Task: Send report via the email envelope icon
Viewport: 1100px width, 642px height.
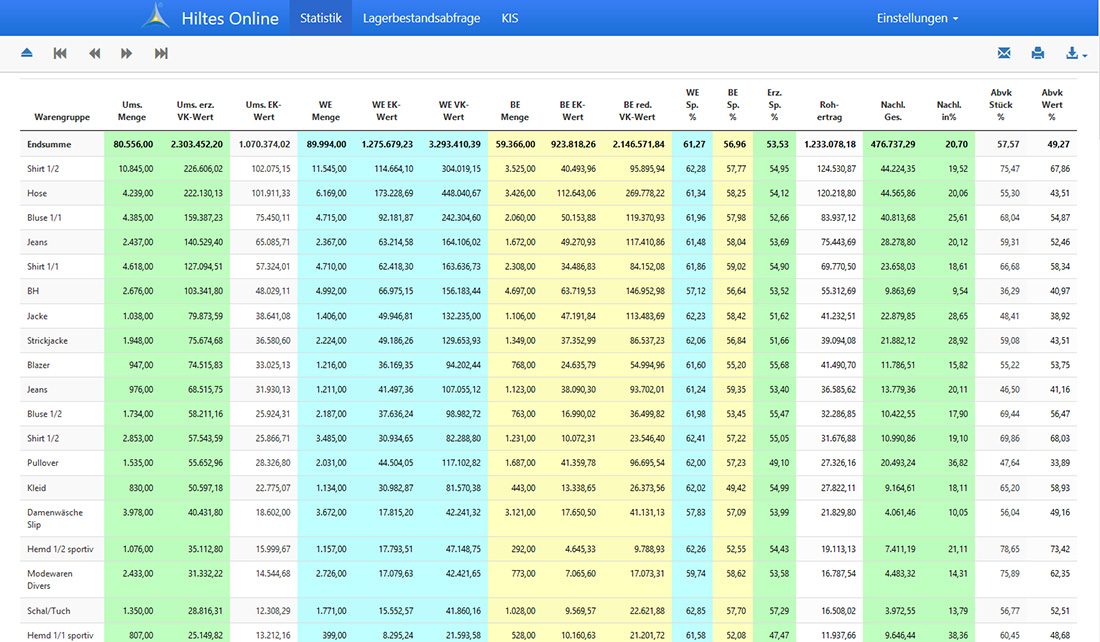Action: (1004, 53)
